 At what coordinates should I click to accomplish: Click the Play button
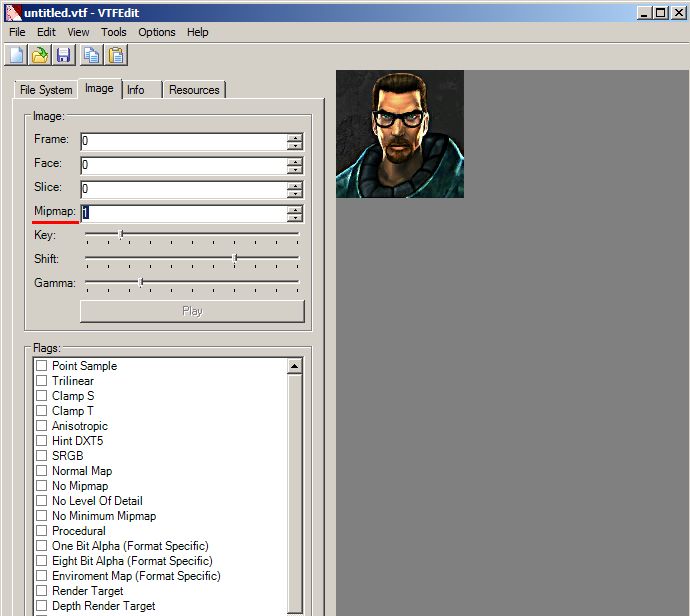tap(192, 312)
